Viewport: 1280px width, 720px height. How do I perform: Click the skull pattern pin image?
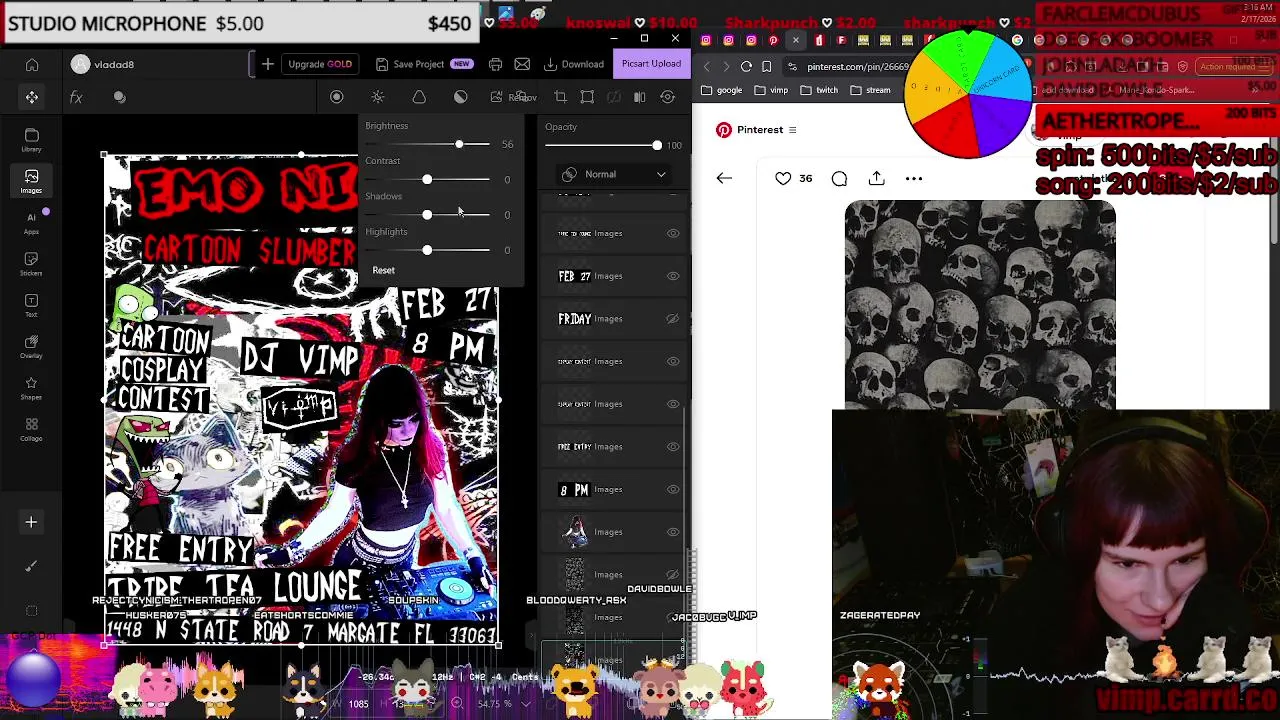(x=980, y=305)
